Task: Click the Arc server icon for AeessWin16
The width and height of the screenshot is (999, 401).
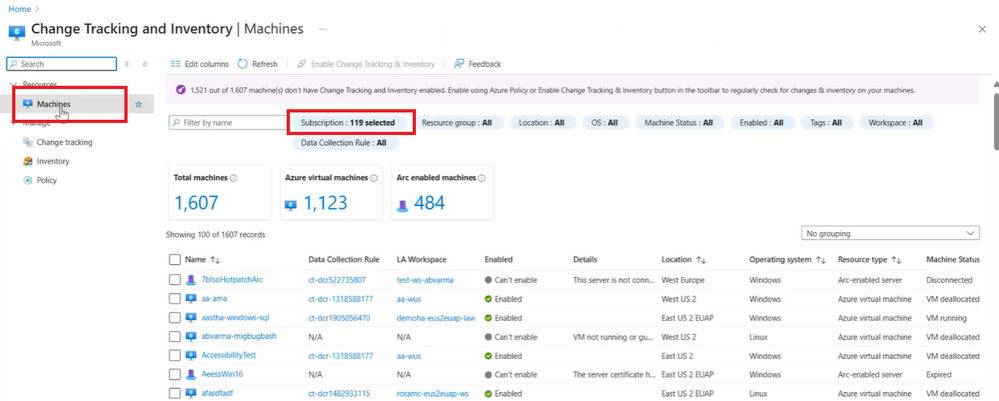Action: click(x=191, y=375)
